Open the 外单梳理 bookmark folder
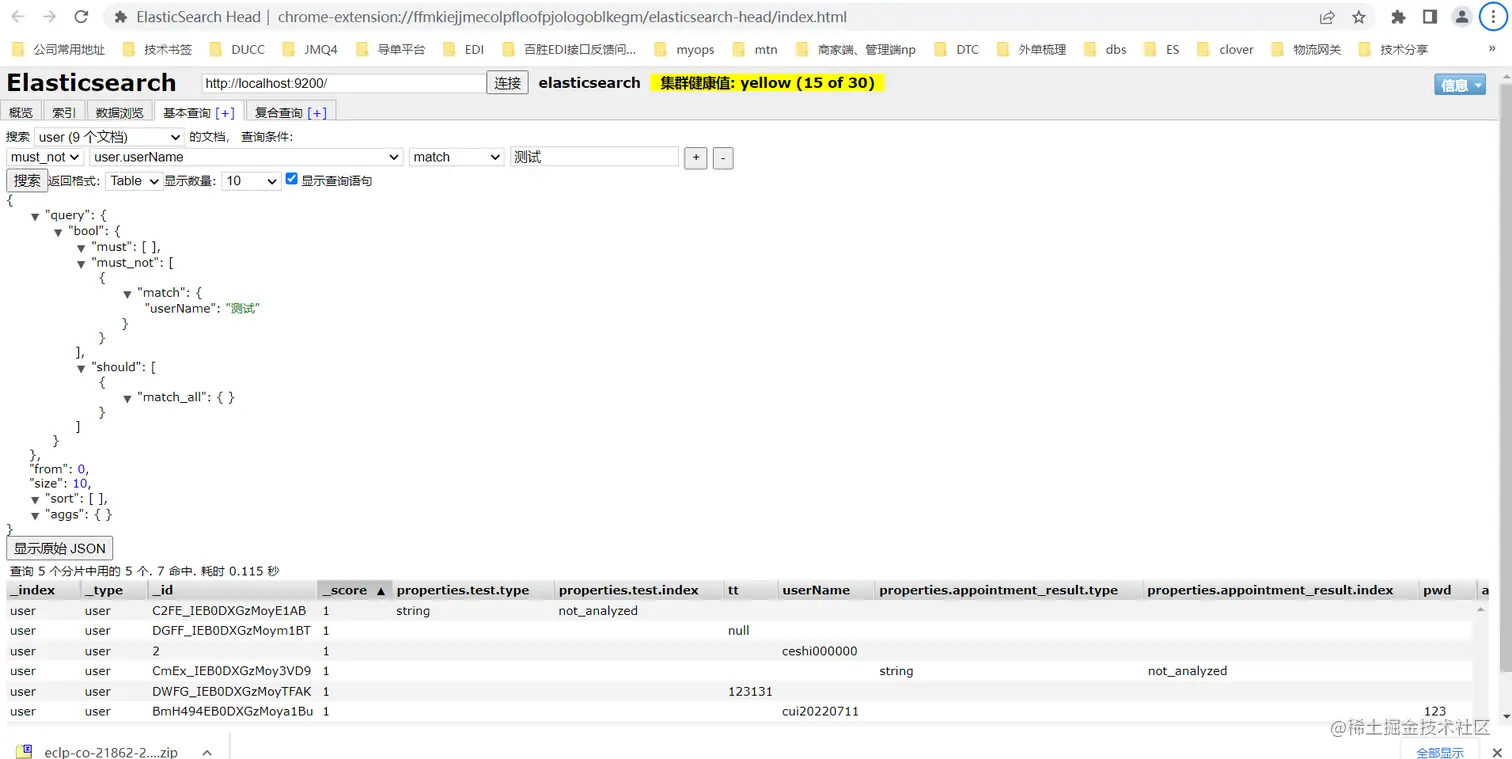Image resolution: width=1512 pixels, height=759 pixels. point(1031,49)
